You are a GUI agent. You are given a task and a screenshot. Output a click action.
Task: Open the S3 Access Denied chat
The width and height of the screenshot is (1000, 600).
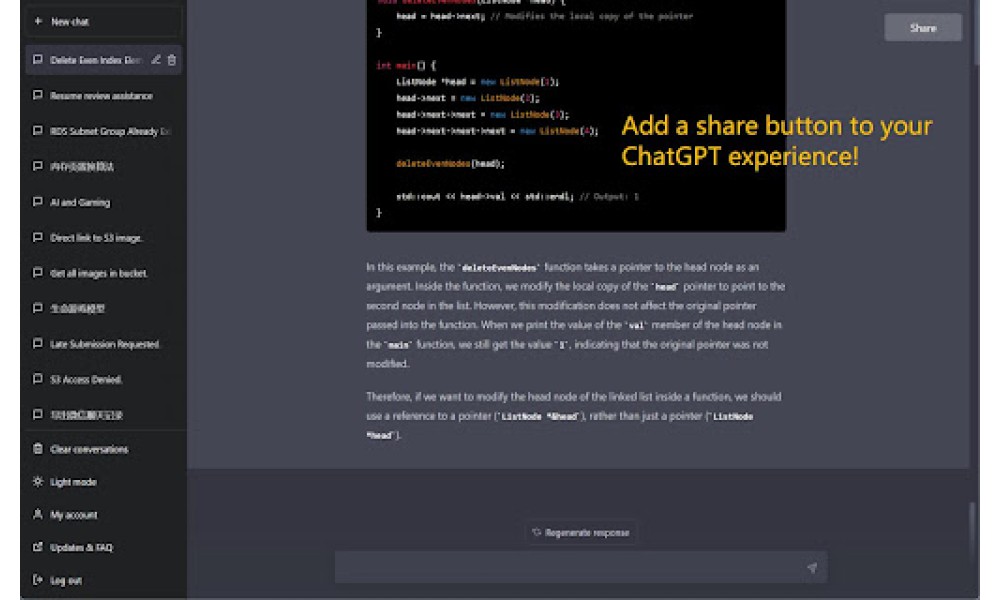click(x=103, y=379)
